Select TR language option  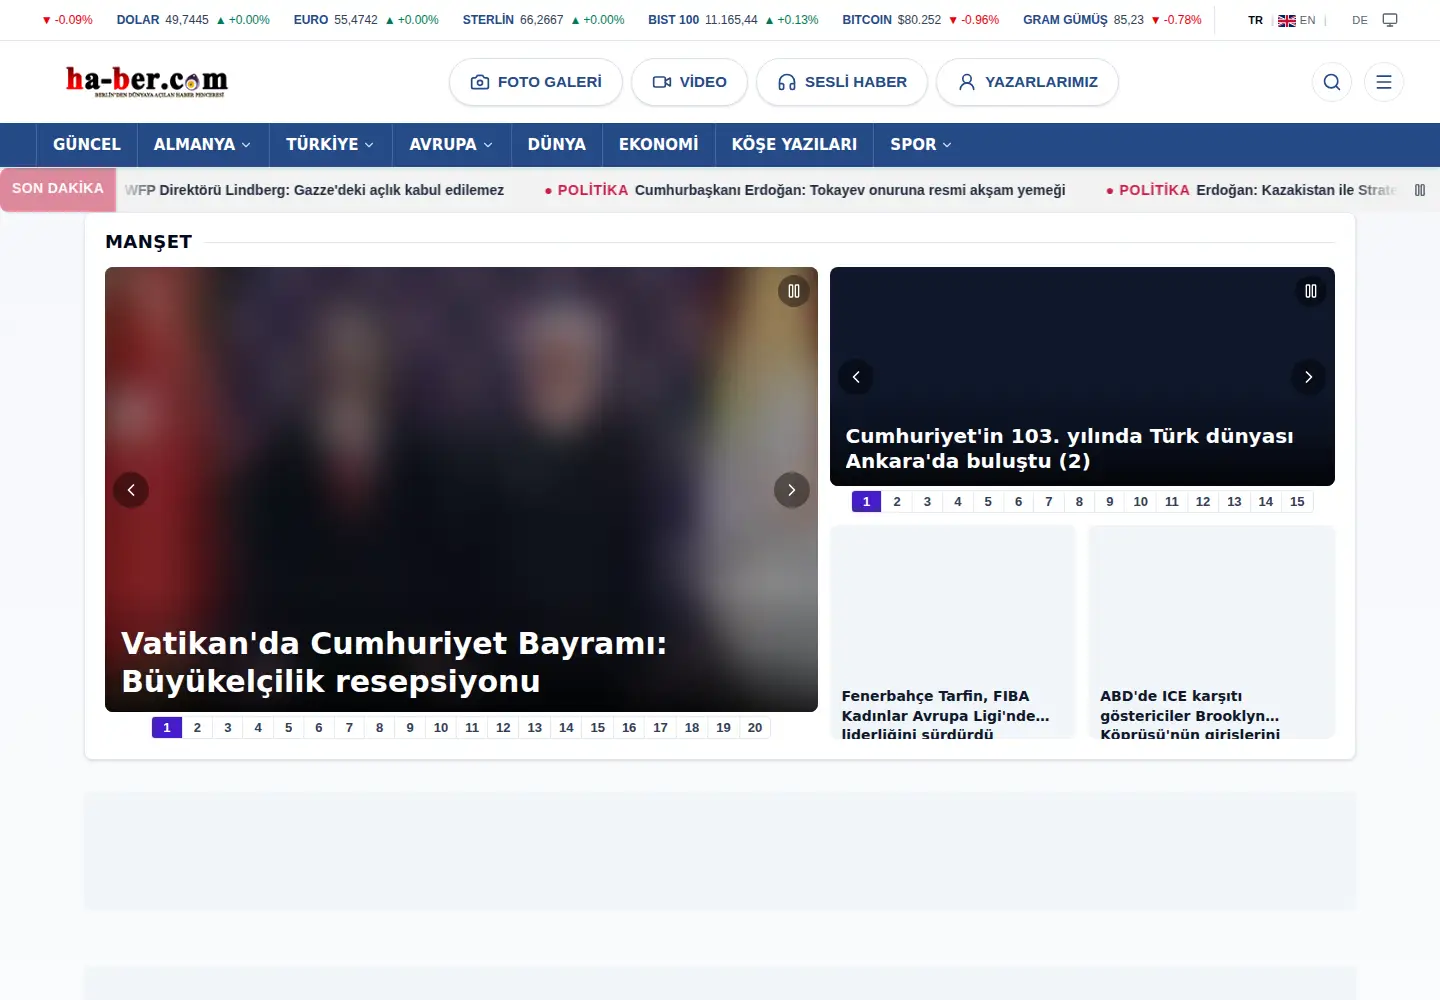[1256, 20]
